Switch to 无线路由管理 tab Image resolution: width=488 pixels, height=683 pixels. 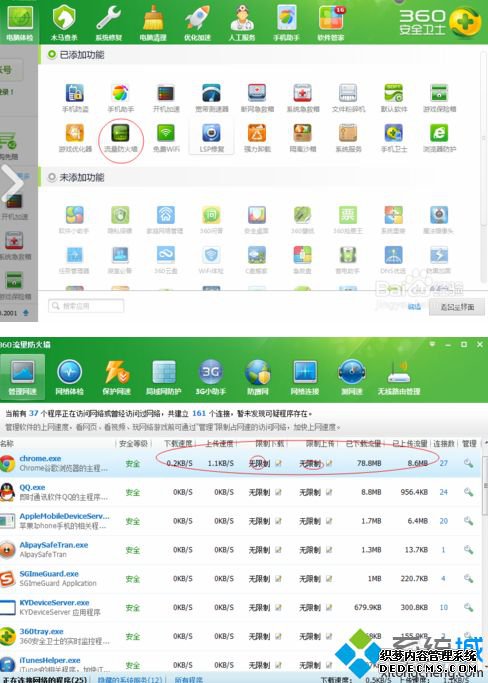coord(399,377)
